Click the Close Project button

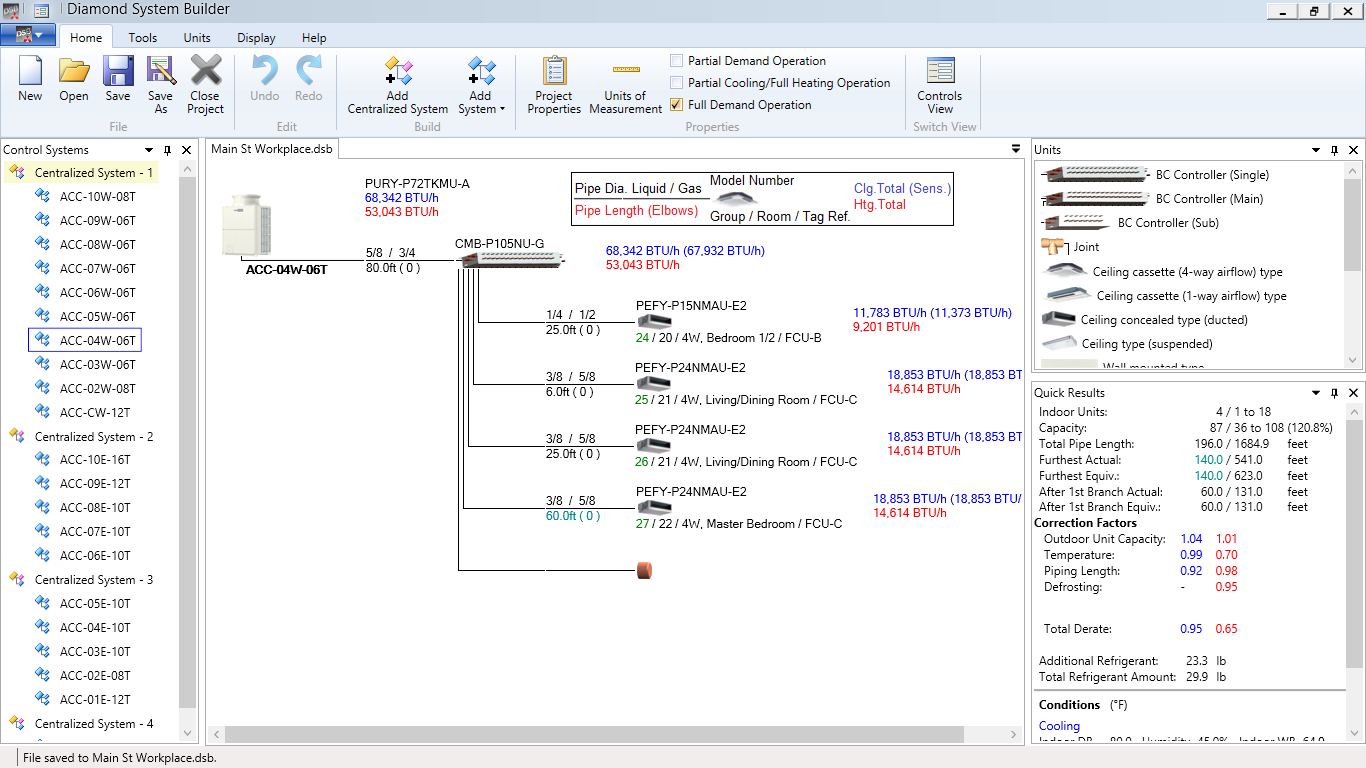(x=205, y=85)
